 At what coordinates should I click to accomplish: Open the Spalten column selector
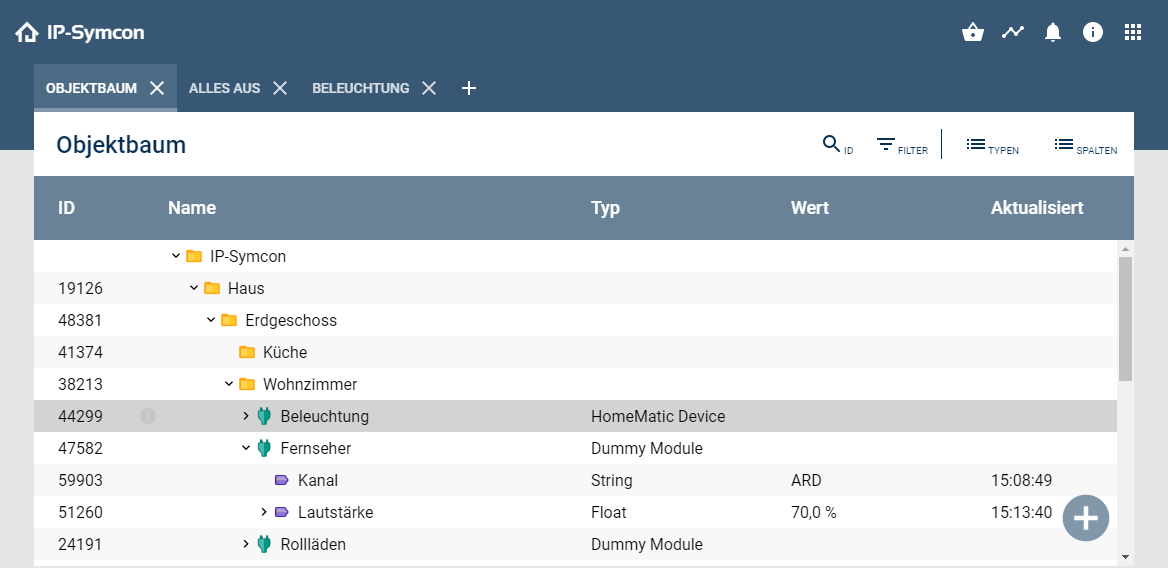1084,145
